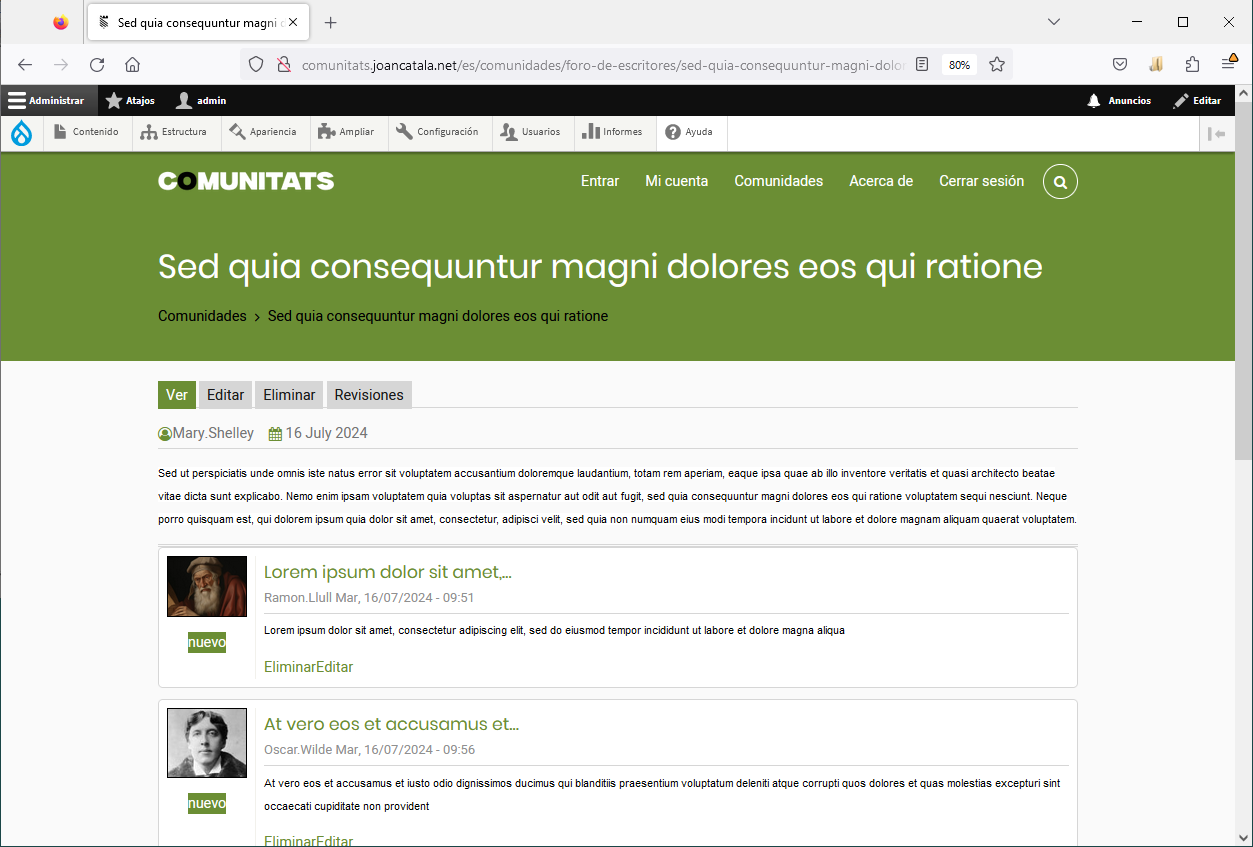Image resolution: width=1253 pixels, height=847 pixels.
Task: Open the At vero eos et accusamus comment title
Action: pyautogui.click(x=391, y=724)
